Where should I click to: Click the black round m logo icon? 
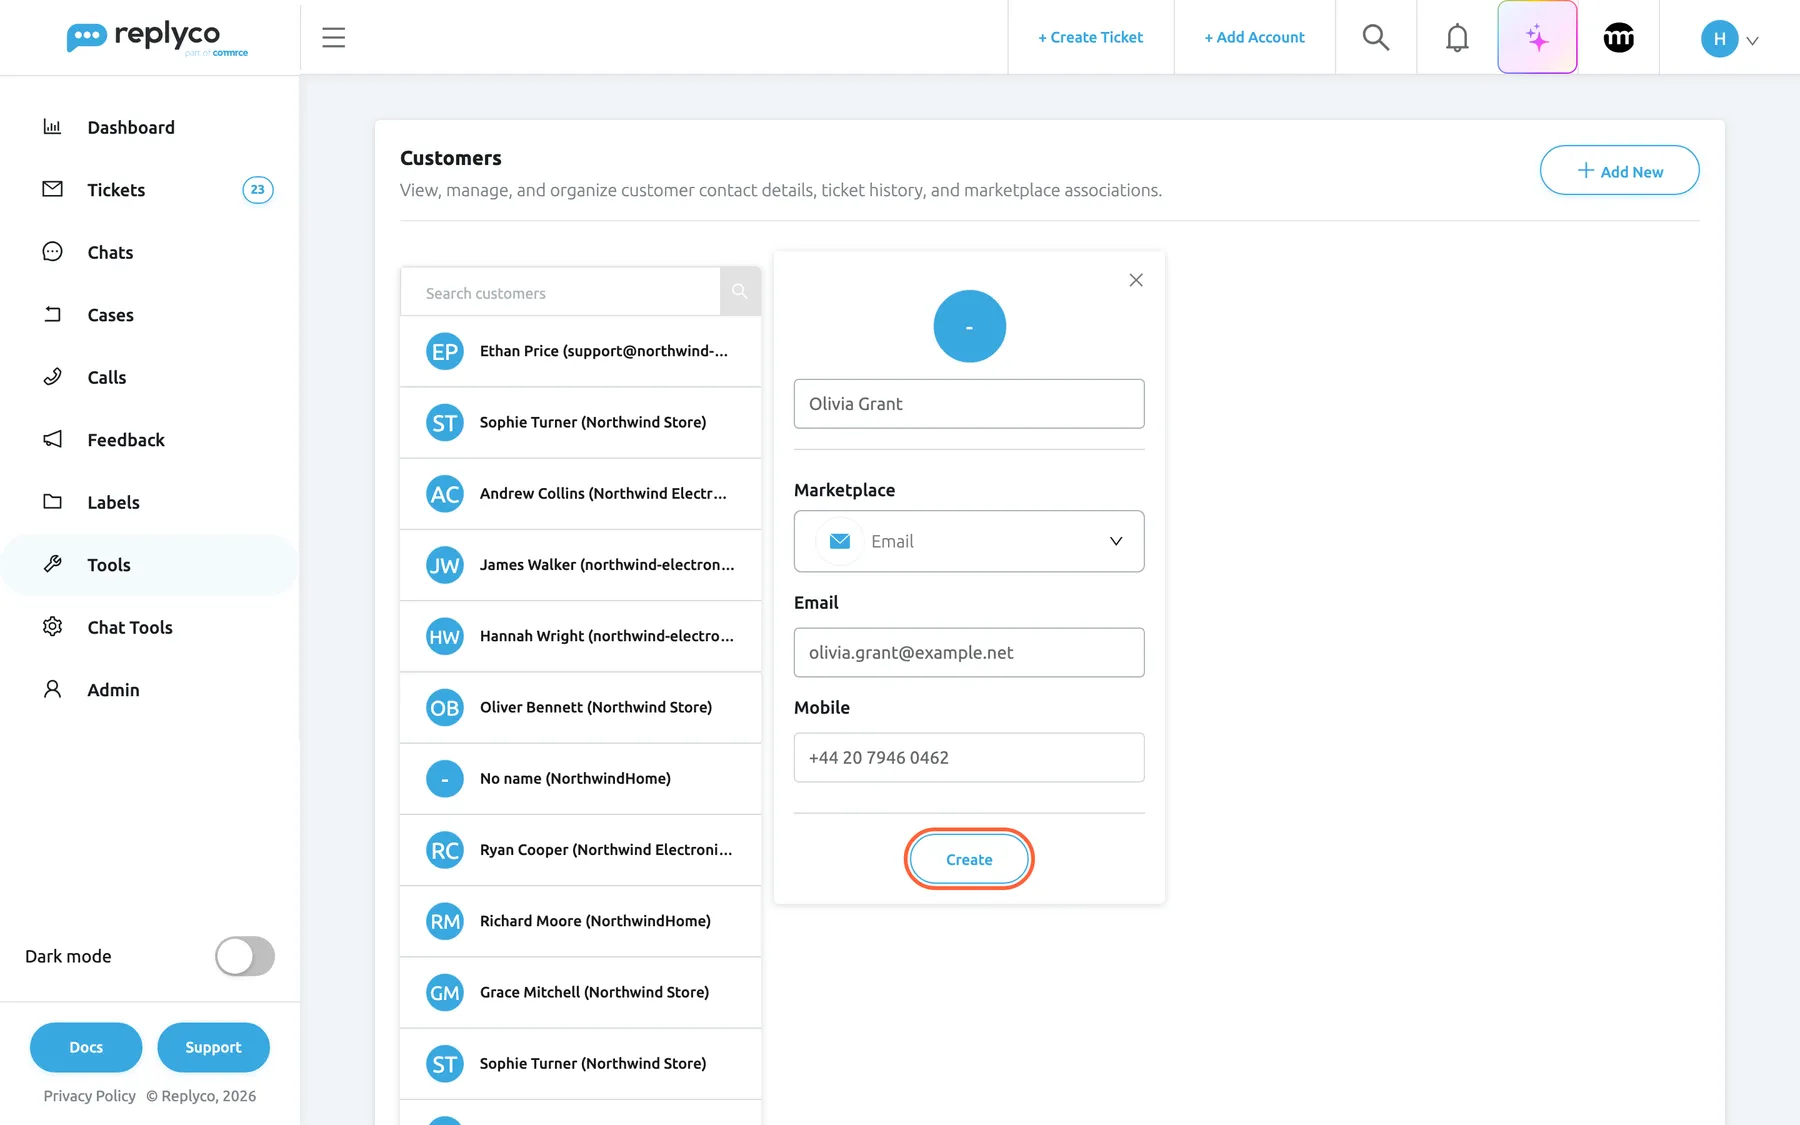click(x=1618, y=37)
